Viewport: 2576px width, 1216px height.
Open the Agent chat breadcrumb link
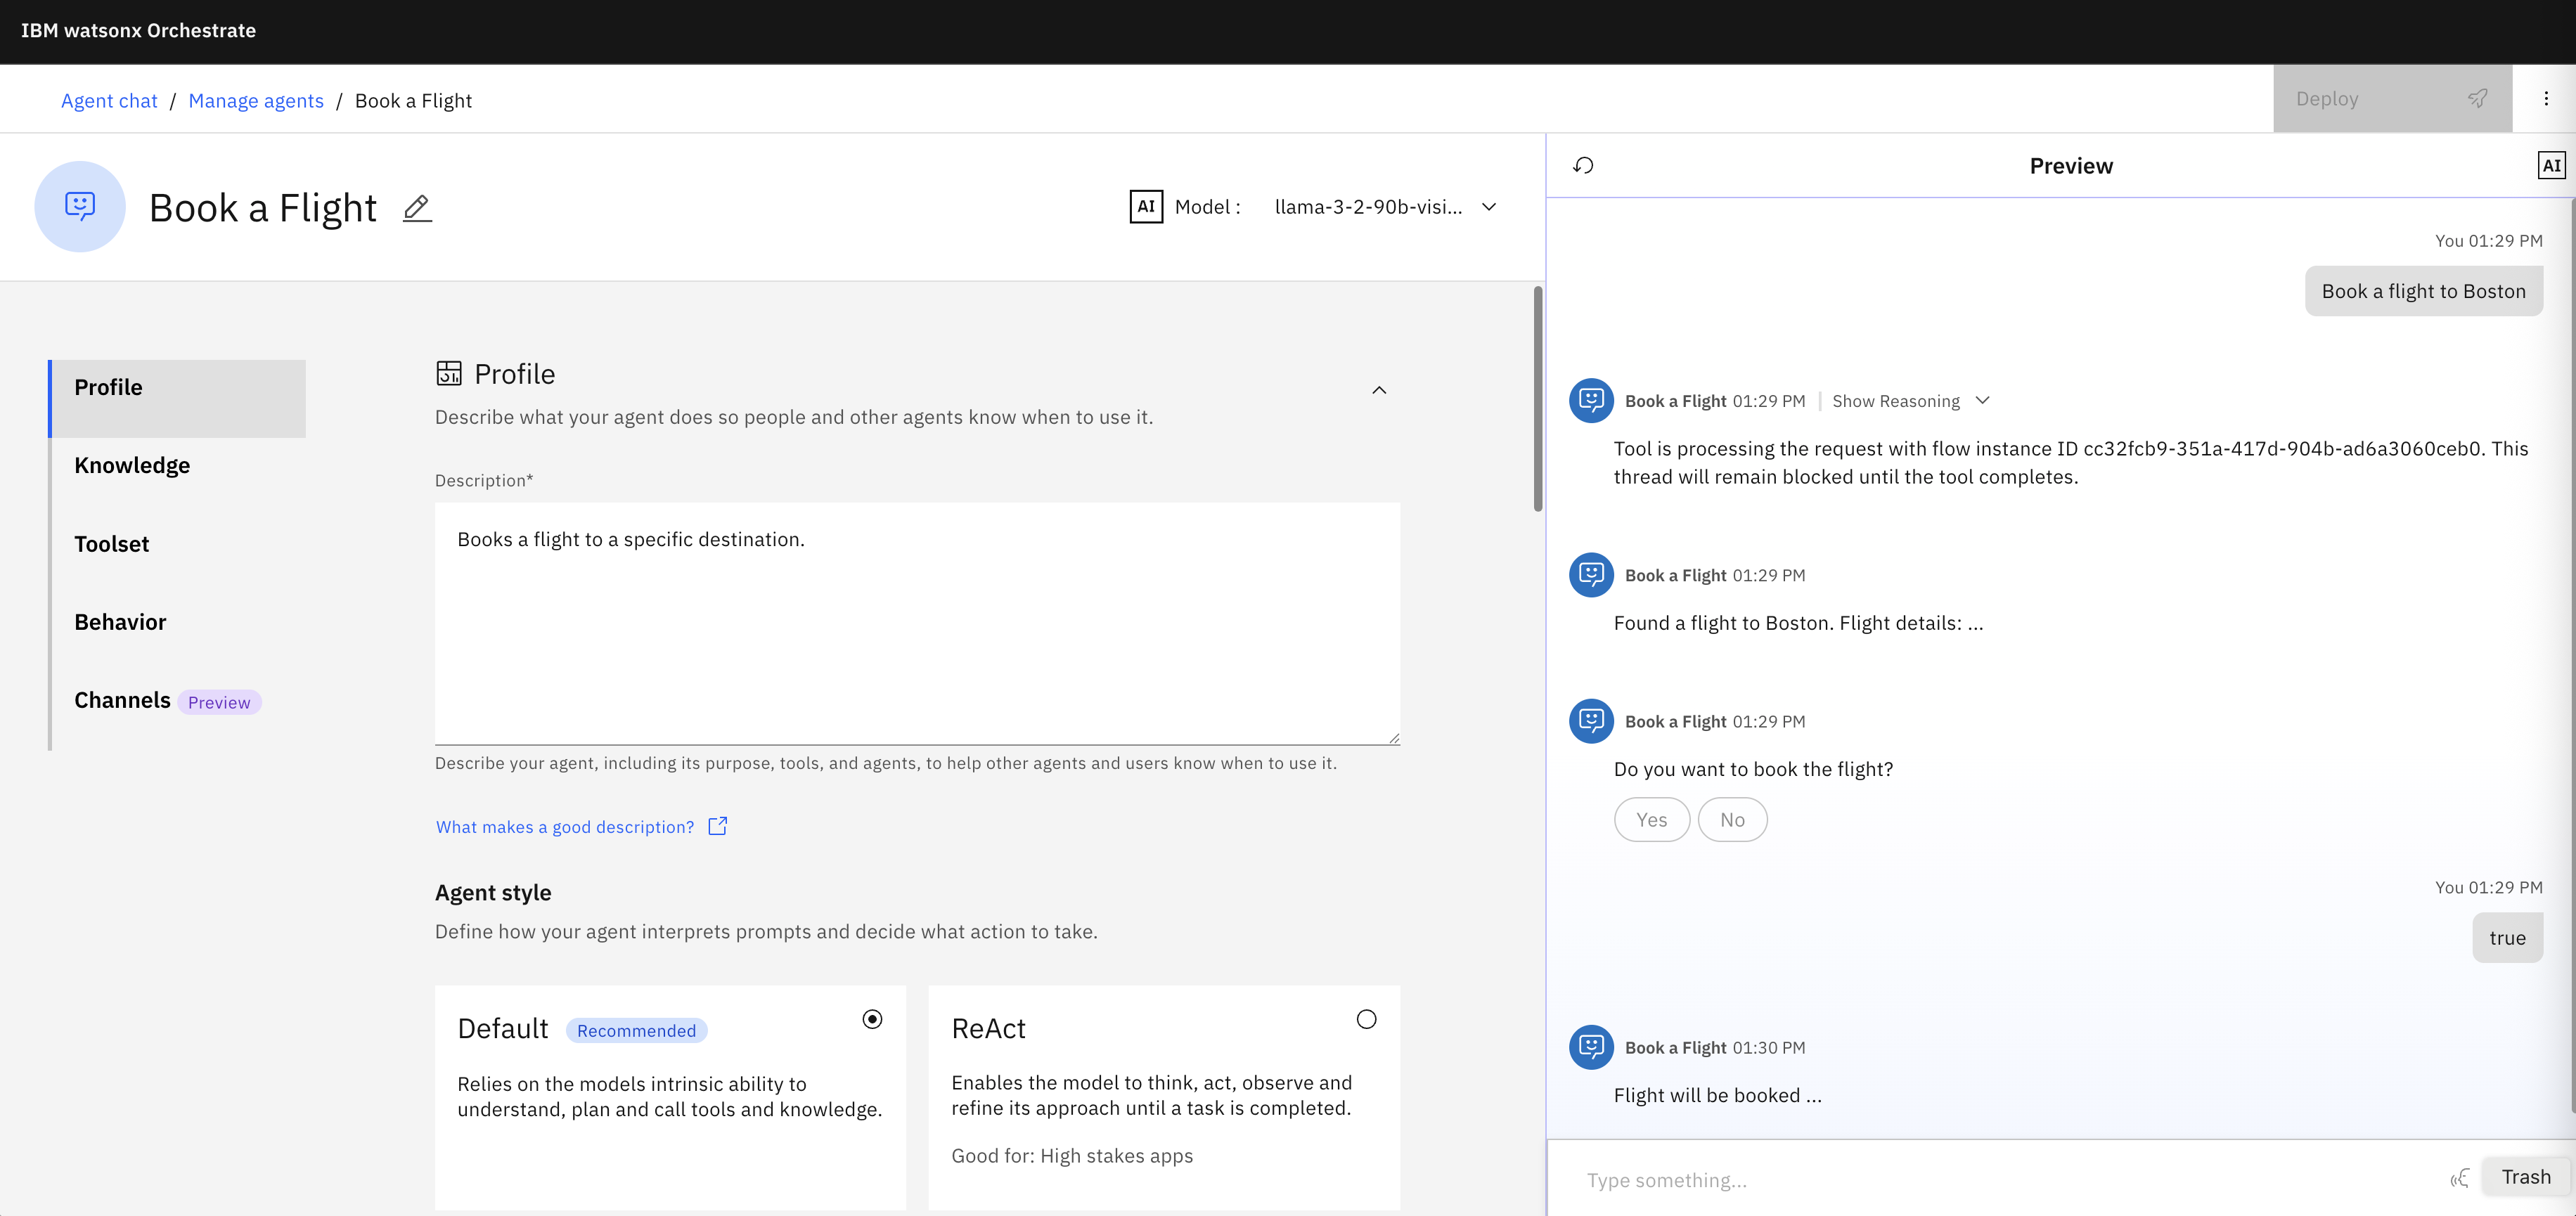[x=109, y=101]
